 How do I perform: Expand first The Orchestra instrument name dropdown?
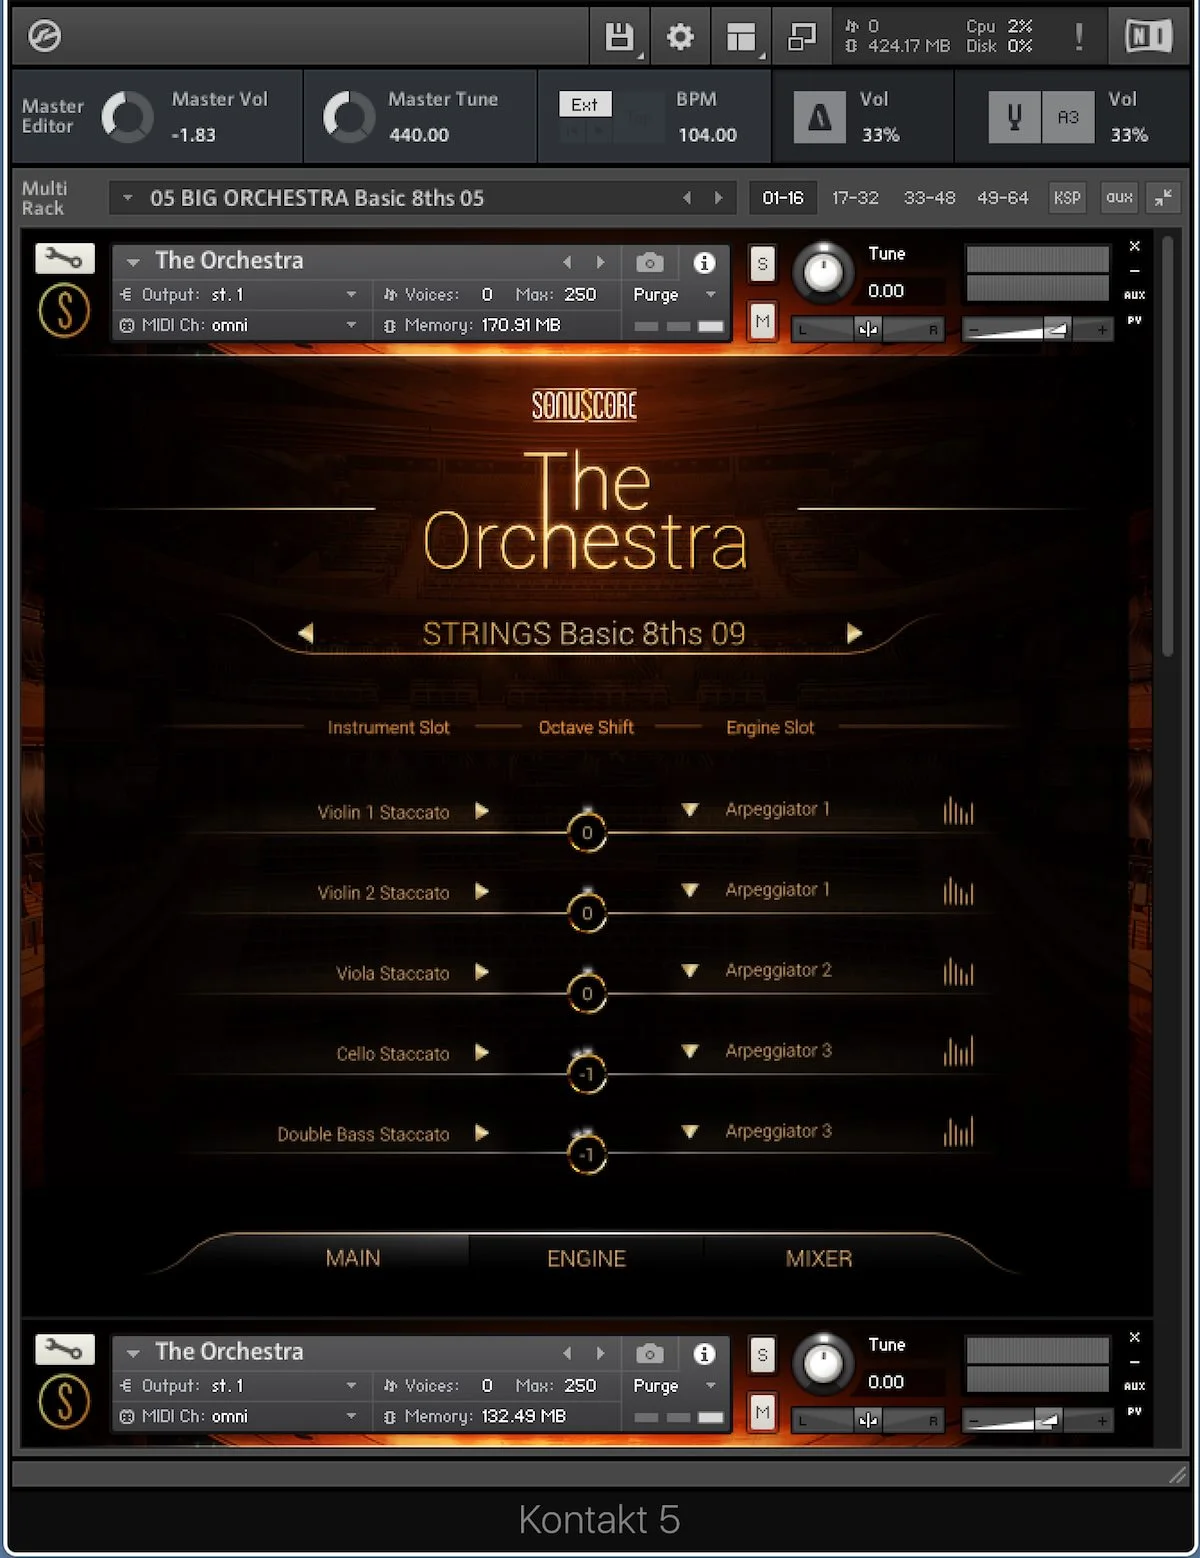click(133, 262)
